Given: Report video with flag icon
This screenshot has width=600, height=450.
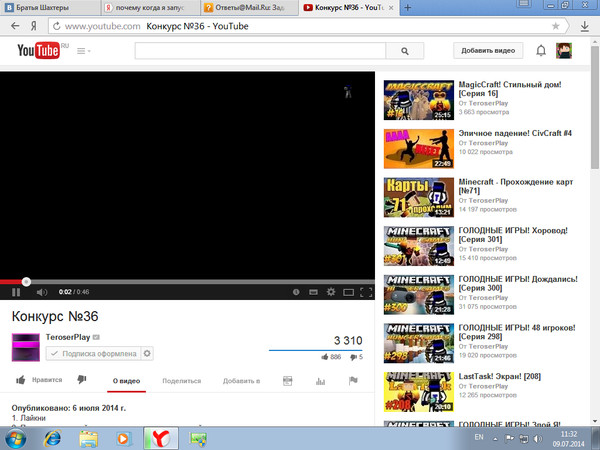Looking at the screenshot, I should (353, 380).
